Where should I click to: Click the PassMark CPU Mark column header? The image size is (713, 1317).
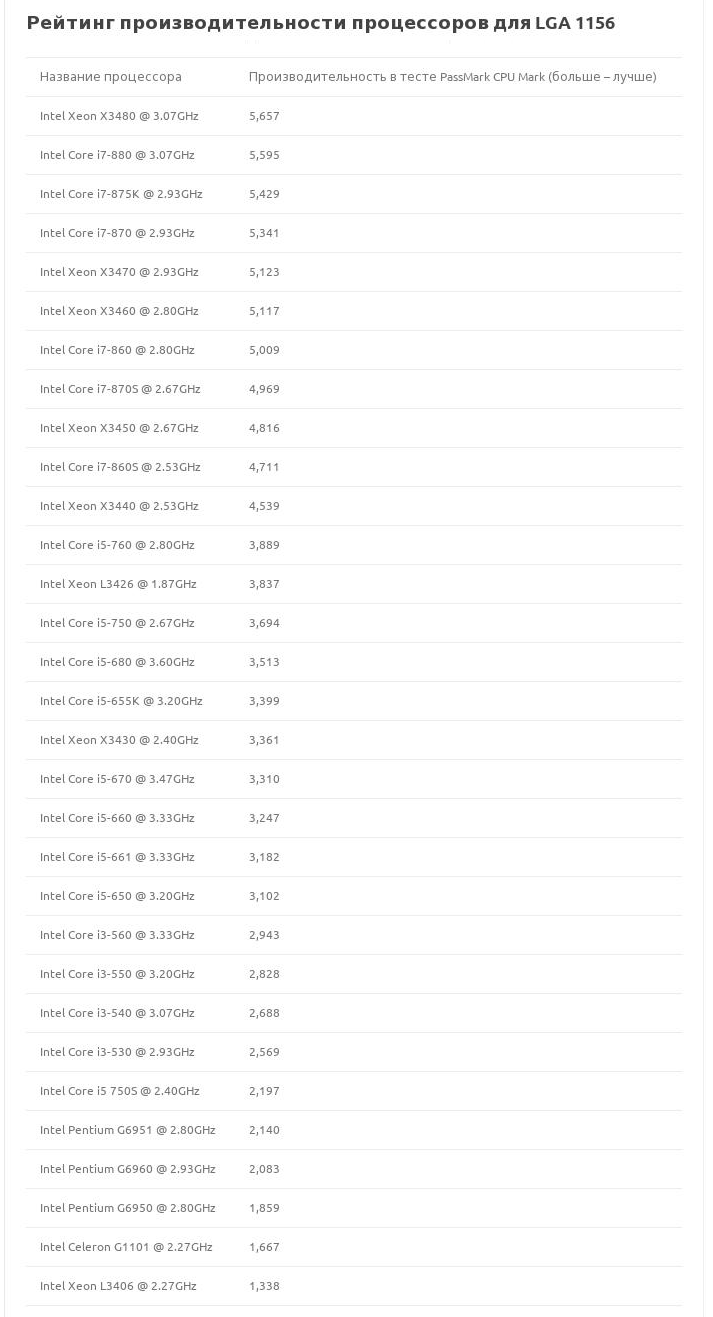pos(452,77)
